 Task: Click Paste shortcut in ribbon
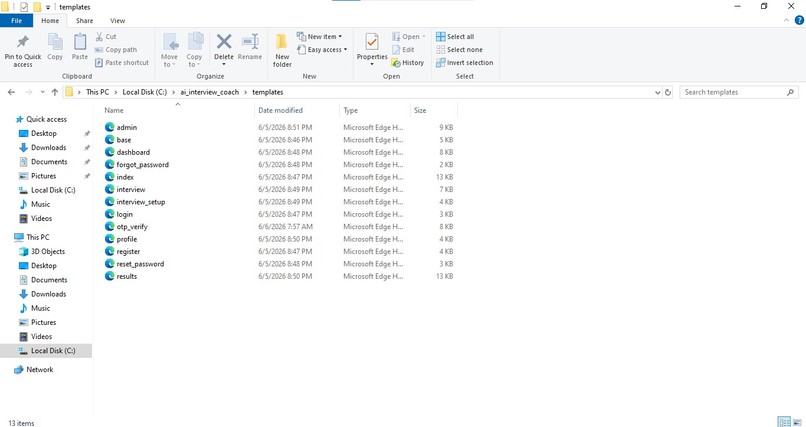coord(122,63)
